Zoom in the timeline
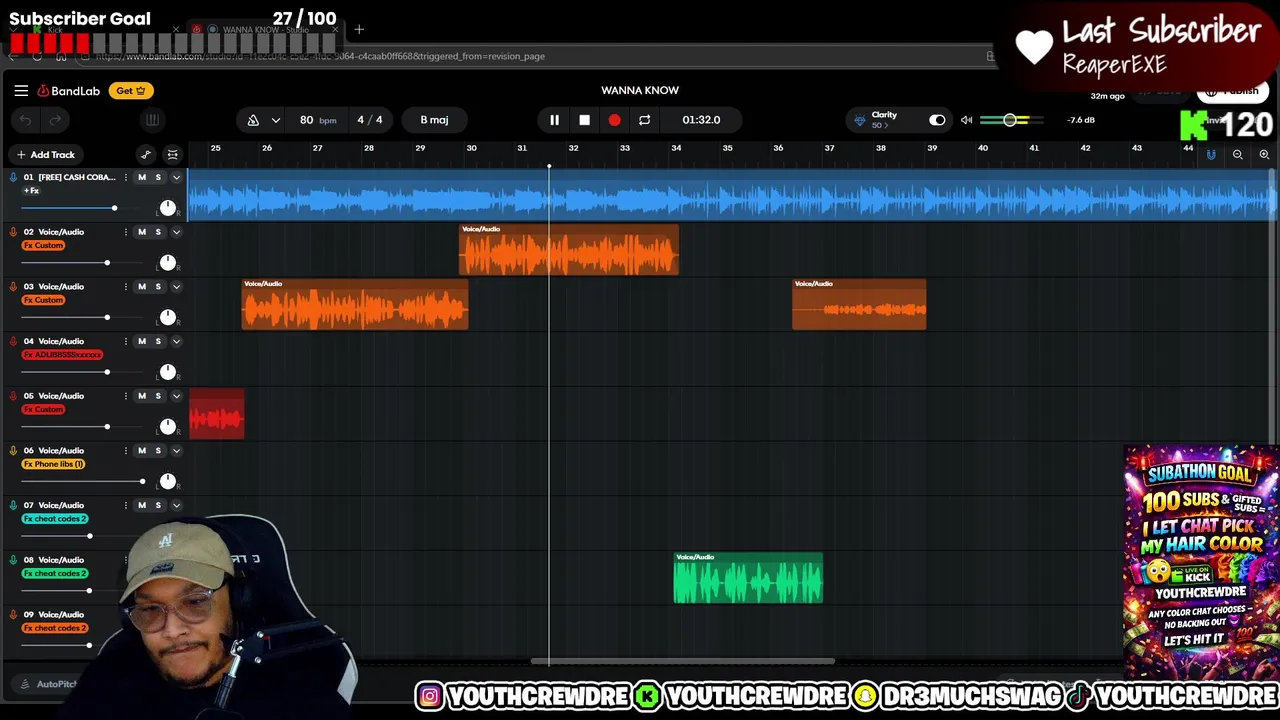 (x=1264, y=154)
